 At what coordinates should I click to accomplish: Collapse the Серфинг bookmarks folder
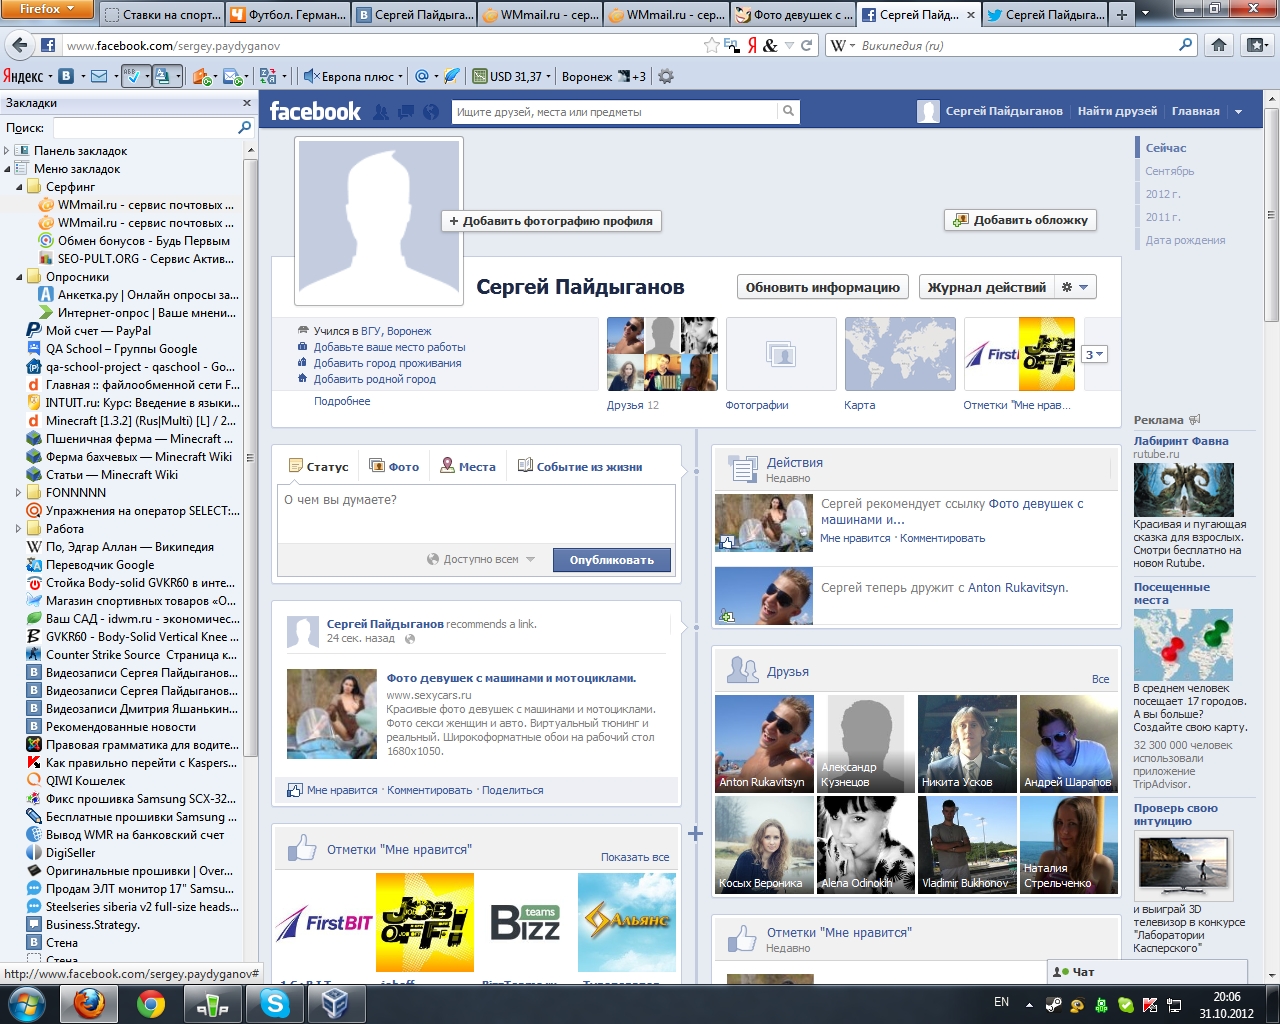pyautogui.click(x=18, y=187)
